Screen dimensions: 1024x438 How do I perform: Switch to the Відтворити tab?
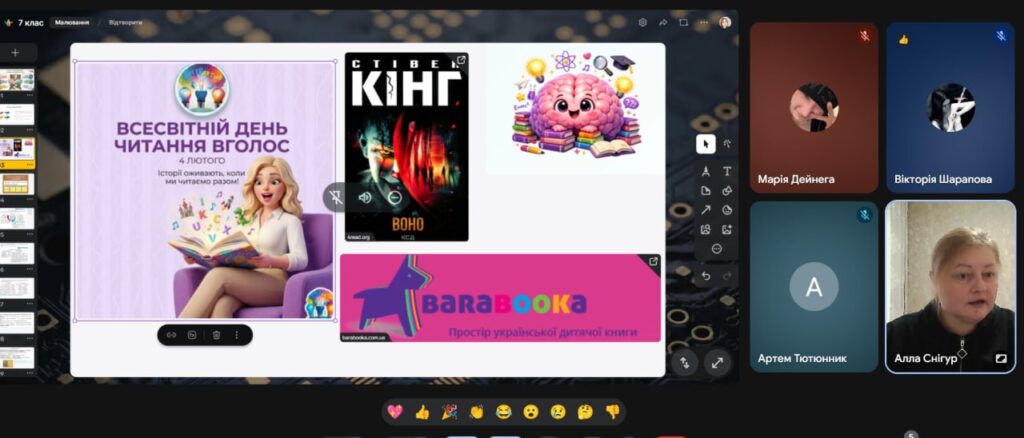pyautogui.click(x=125, y=22)
